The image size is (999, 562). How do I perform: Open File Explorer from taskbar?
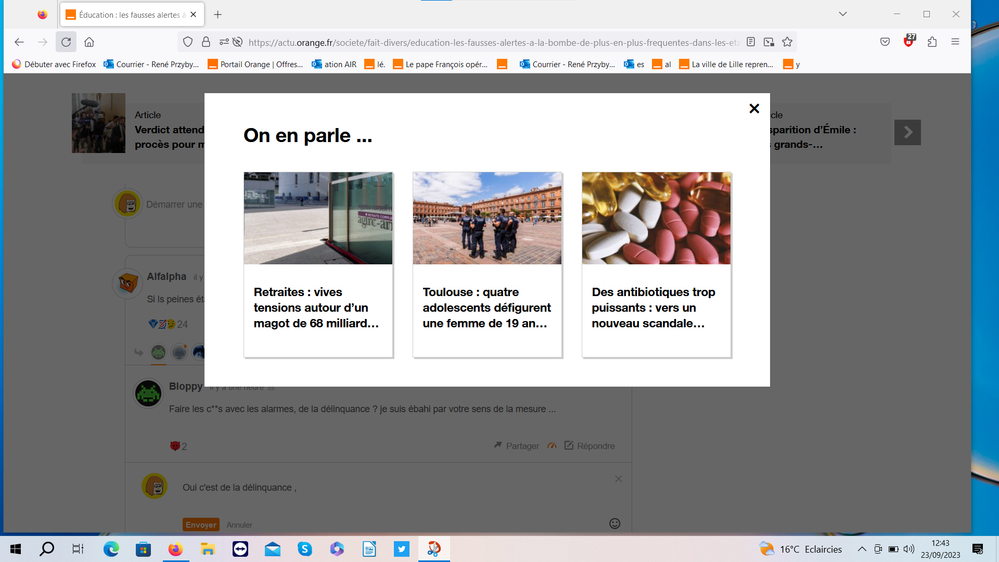click(208, 549)
